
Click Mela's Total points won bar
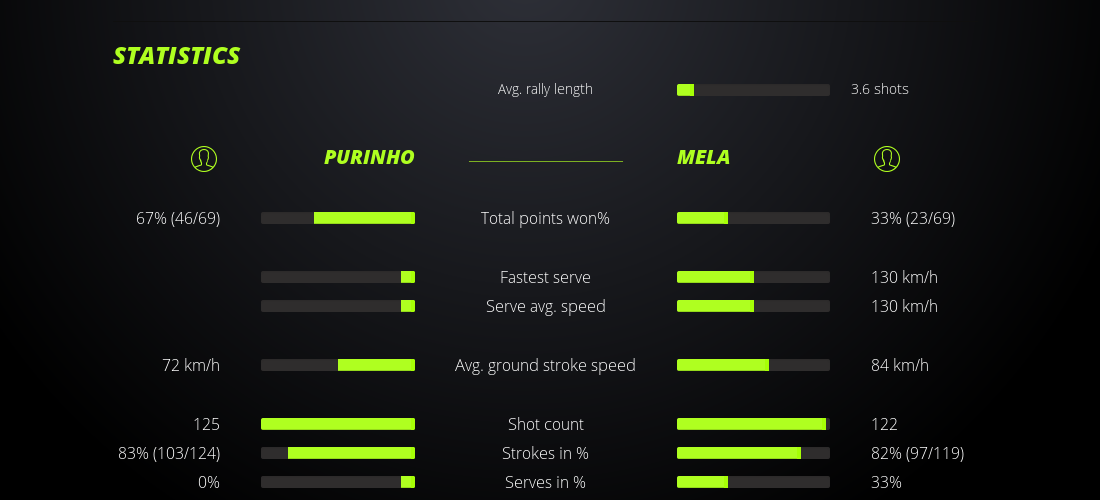(753, 218)
